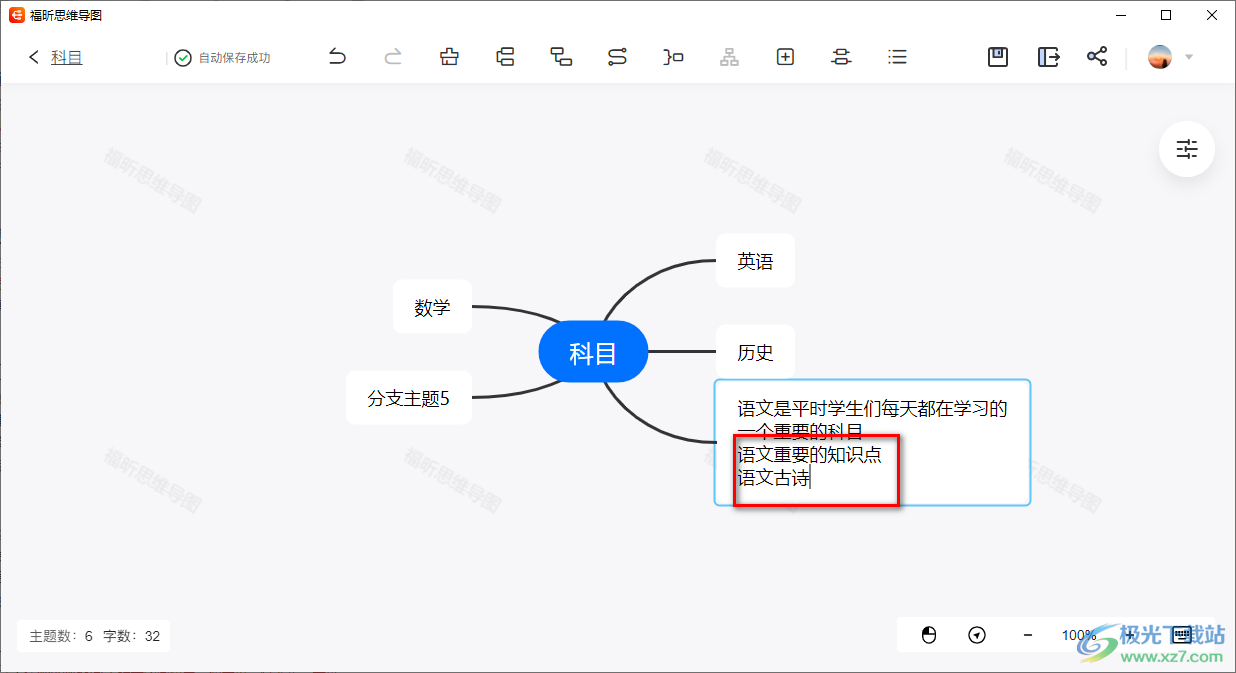The width and height of the screenshot is (1236, 673).
Task: Select the 英语 branch node
Action: [755, 261]
